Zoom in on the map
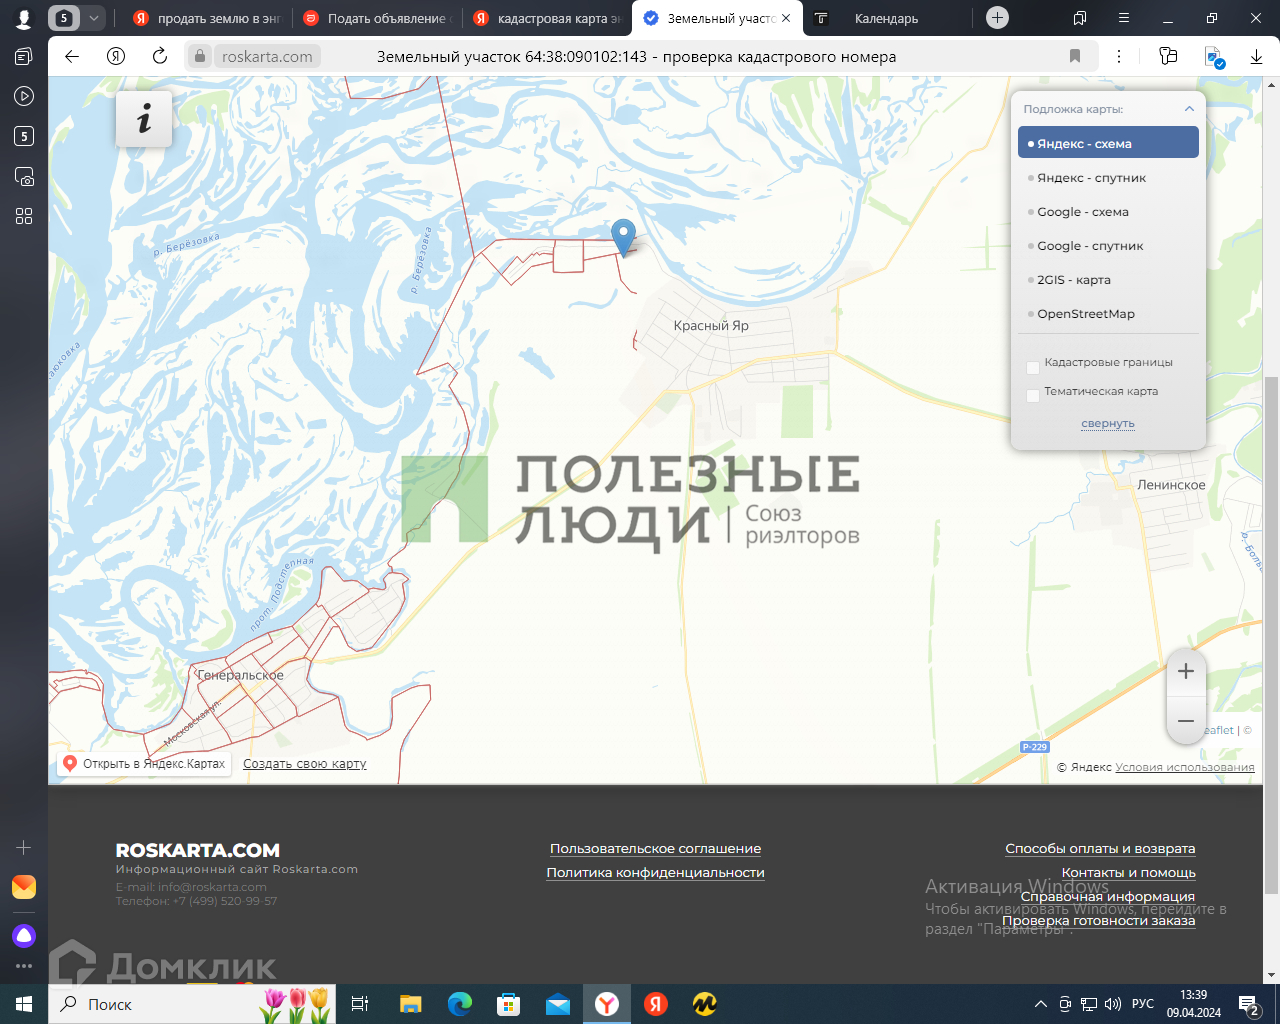 tap(1186, 671)
